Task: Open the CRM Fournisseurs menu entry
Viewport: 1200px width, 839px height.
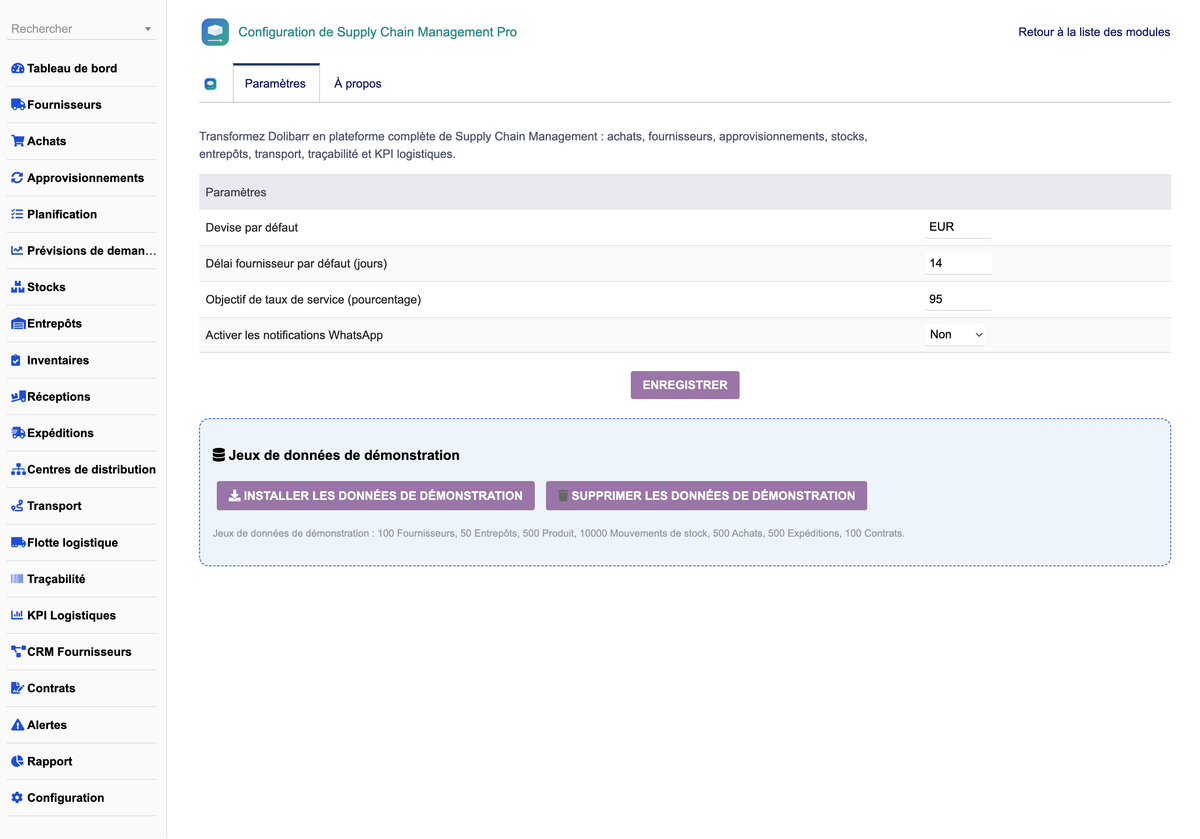Action: click(79, 652)
